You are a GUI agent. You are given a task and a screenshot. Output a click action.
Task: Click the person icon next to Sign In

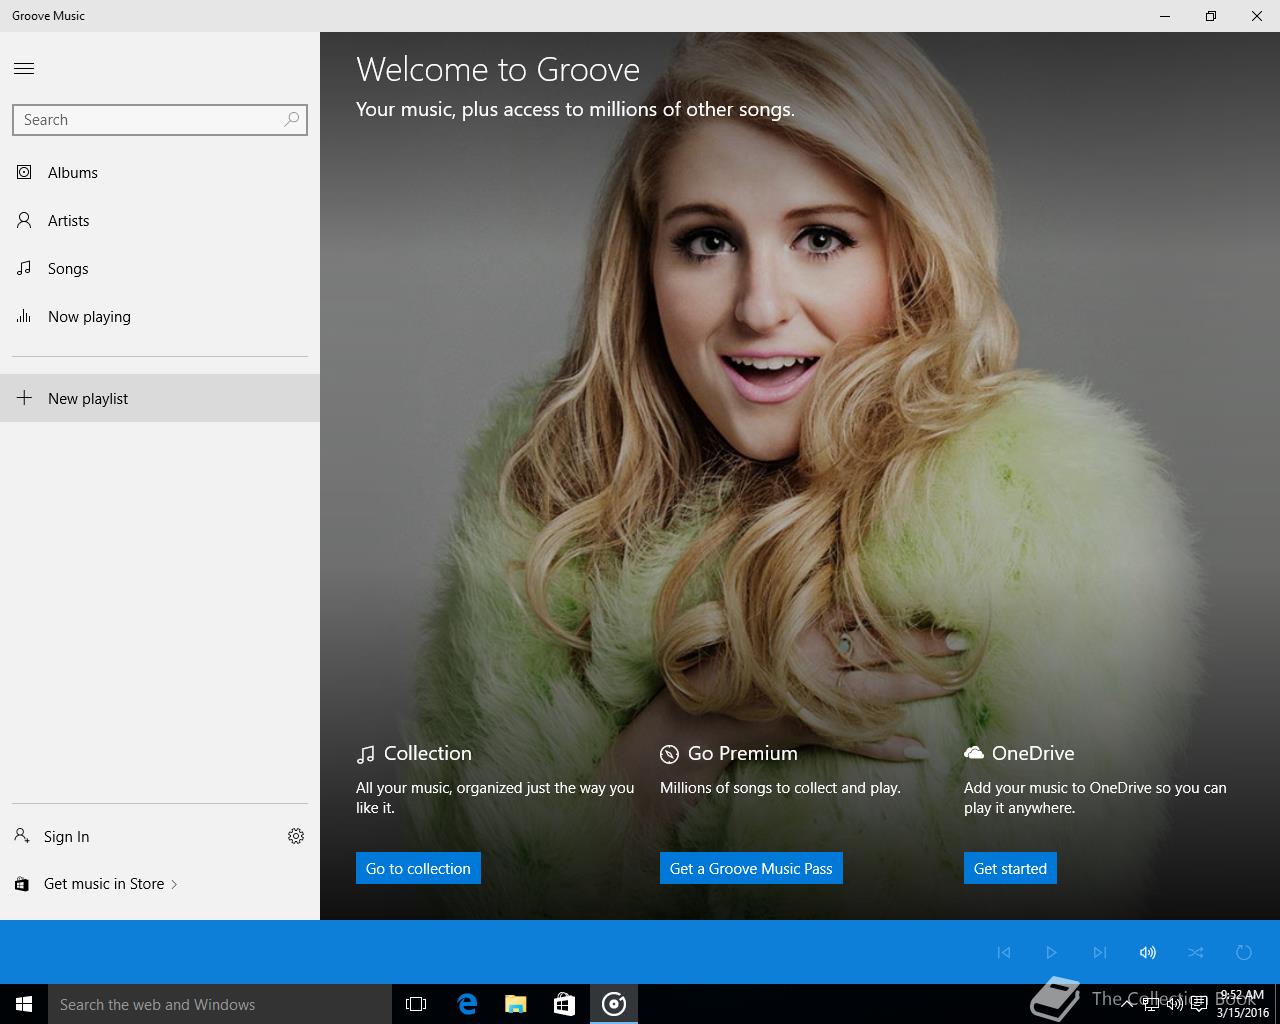point(22,835)
